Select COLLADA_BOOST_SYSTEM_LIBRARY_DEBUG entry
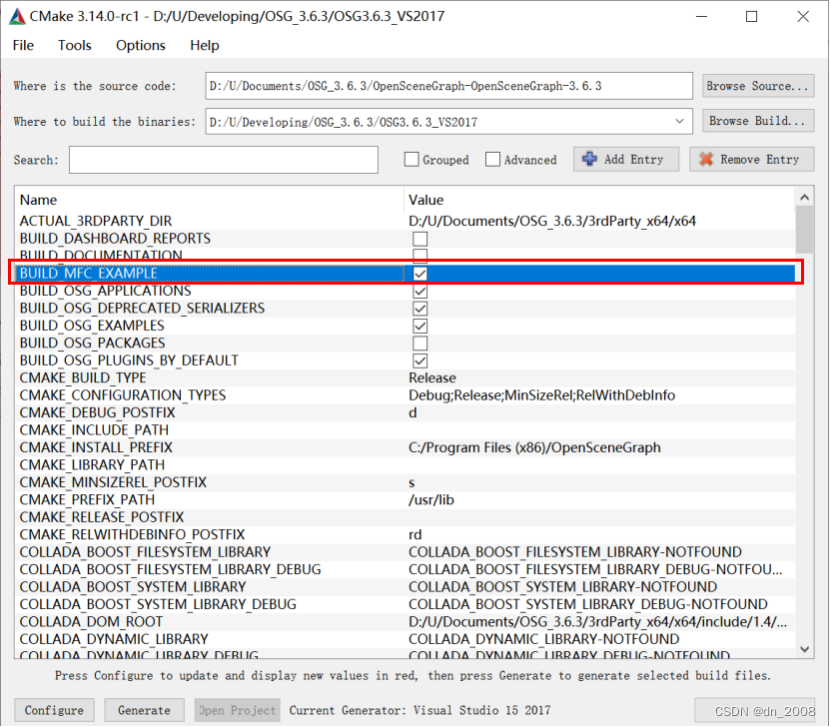Viewport: 831px width, 727px height. [x=158, y=605]
